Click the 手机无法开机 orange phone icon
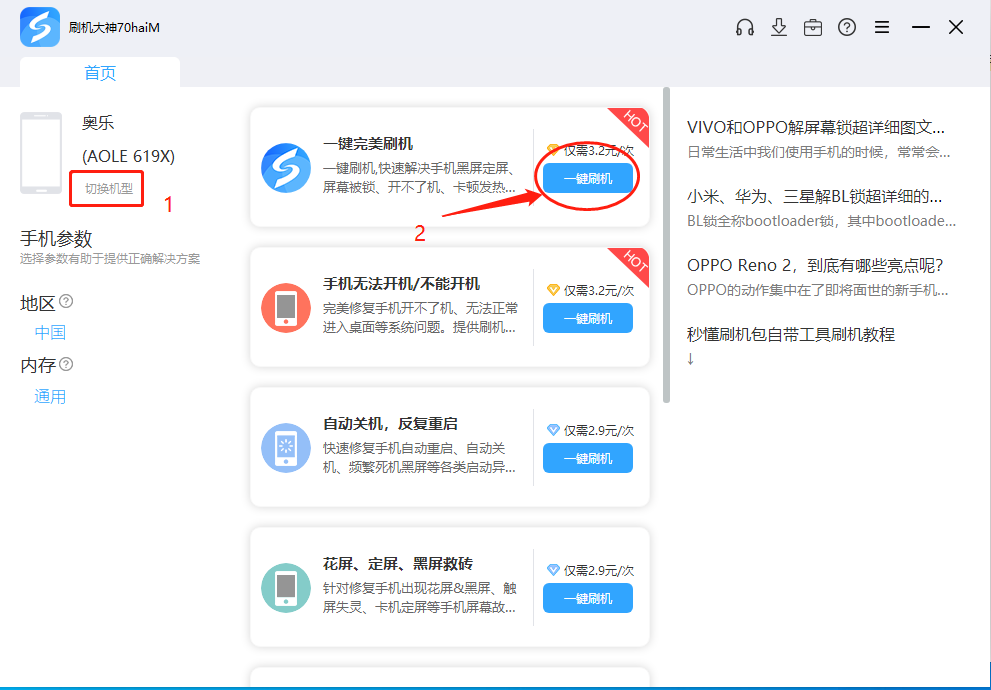Viewport: 991px width, 690px height. point(286,308)
